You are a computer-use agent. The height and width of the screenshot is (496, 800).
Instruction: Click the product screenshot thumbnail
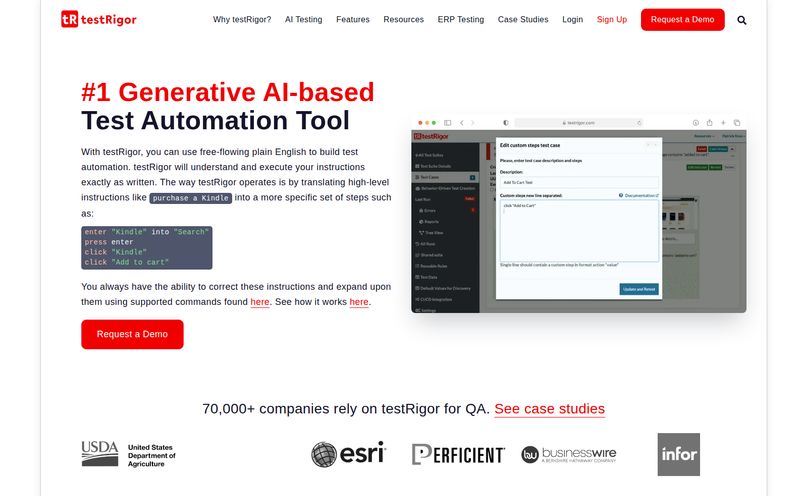[579, 214]
